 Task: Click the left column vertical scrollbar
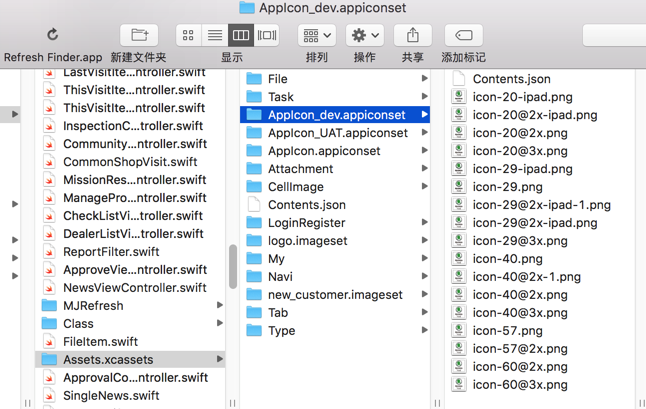tap(233, 267)
